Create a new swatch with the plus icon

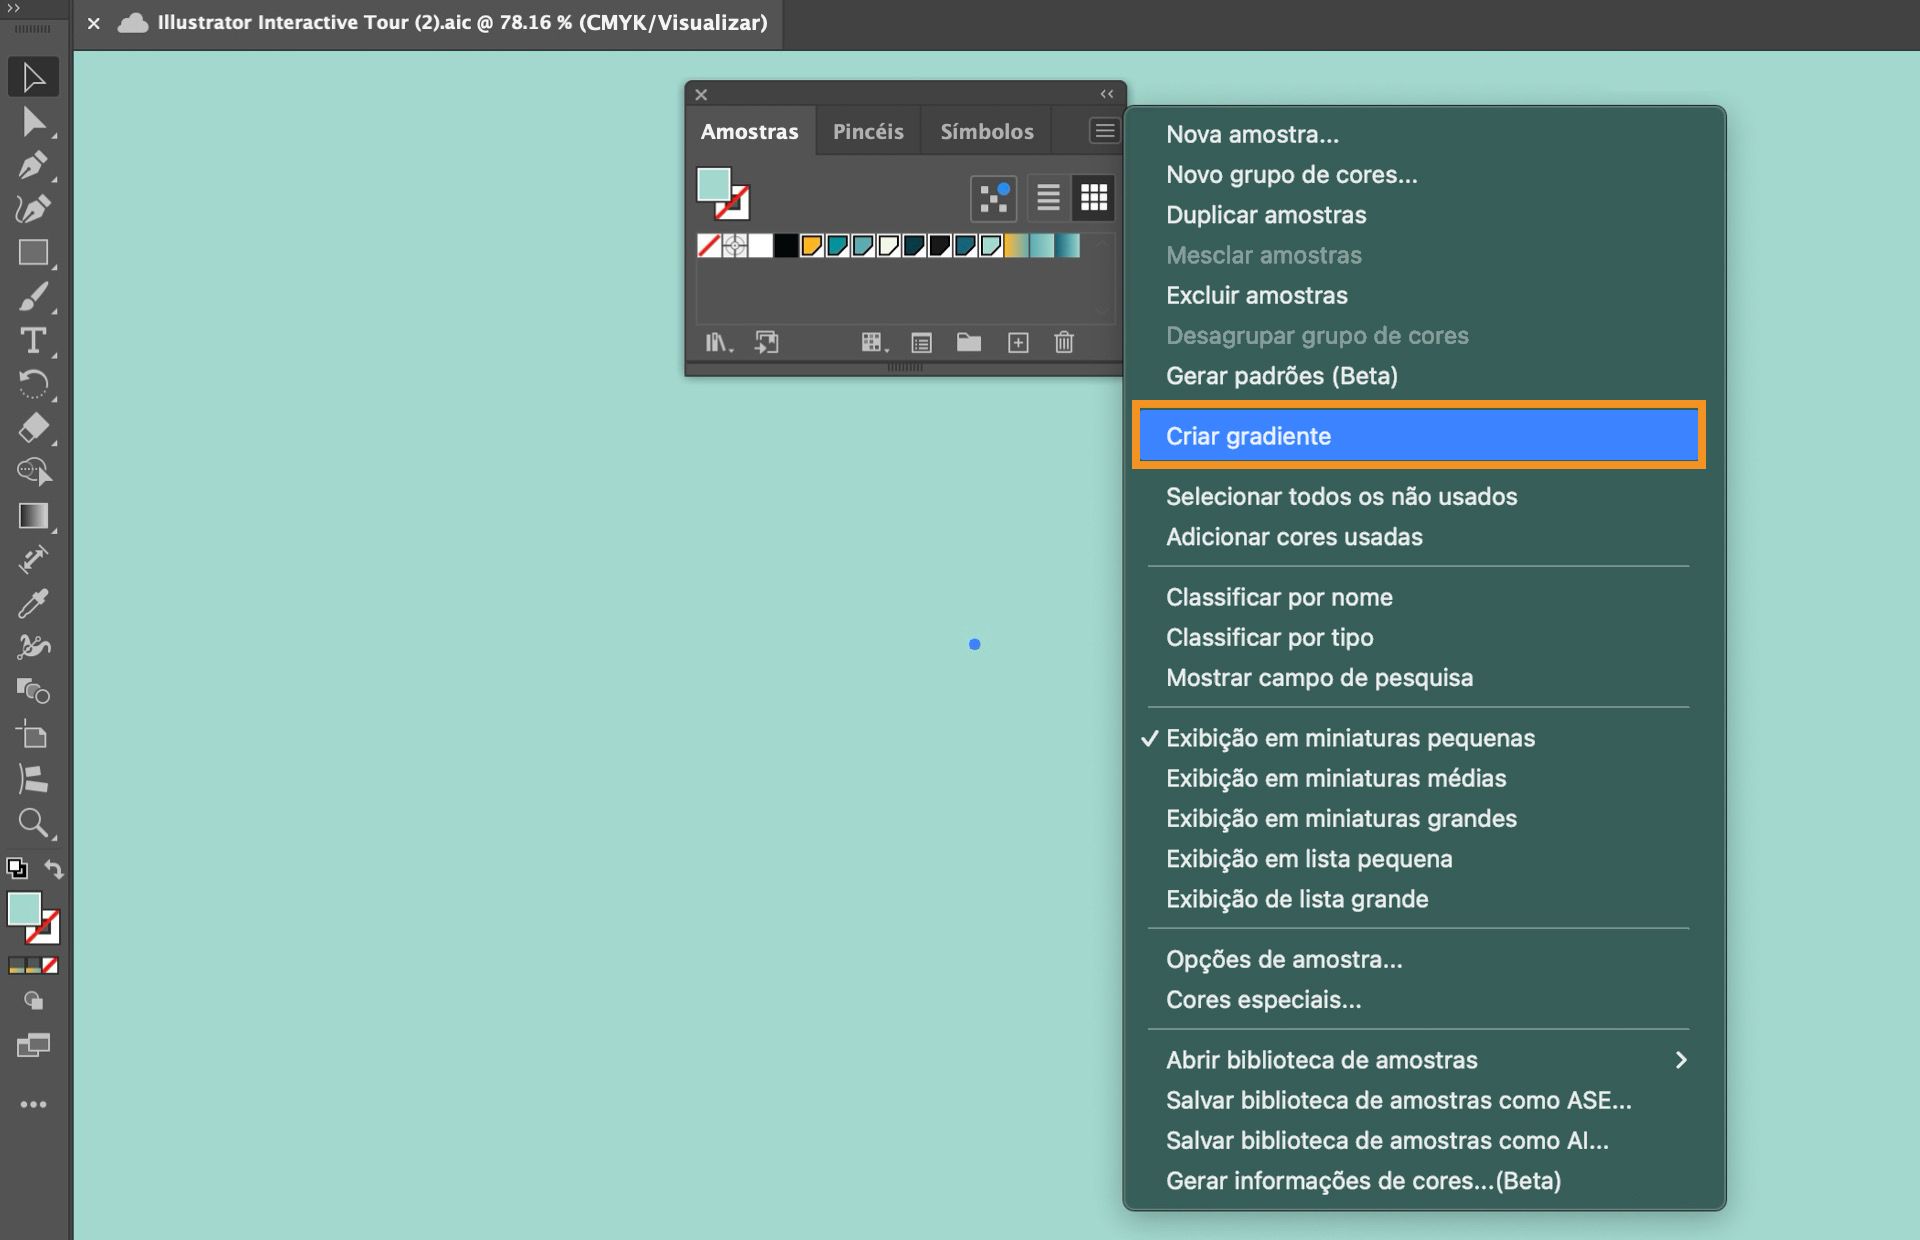1018,342
